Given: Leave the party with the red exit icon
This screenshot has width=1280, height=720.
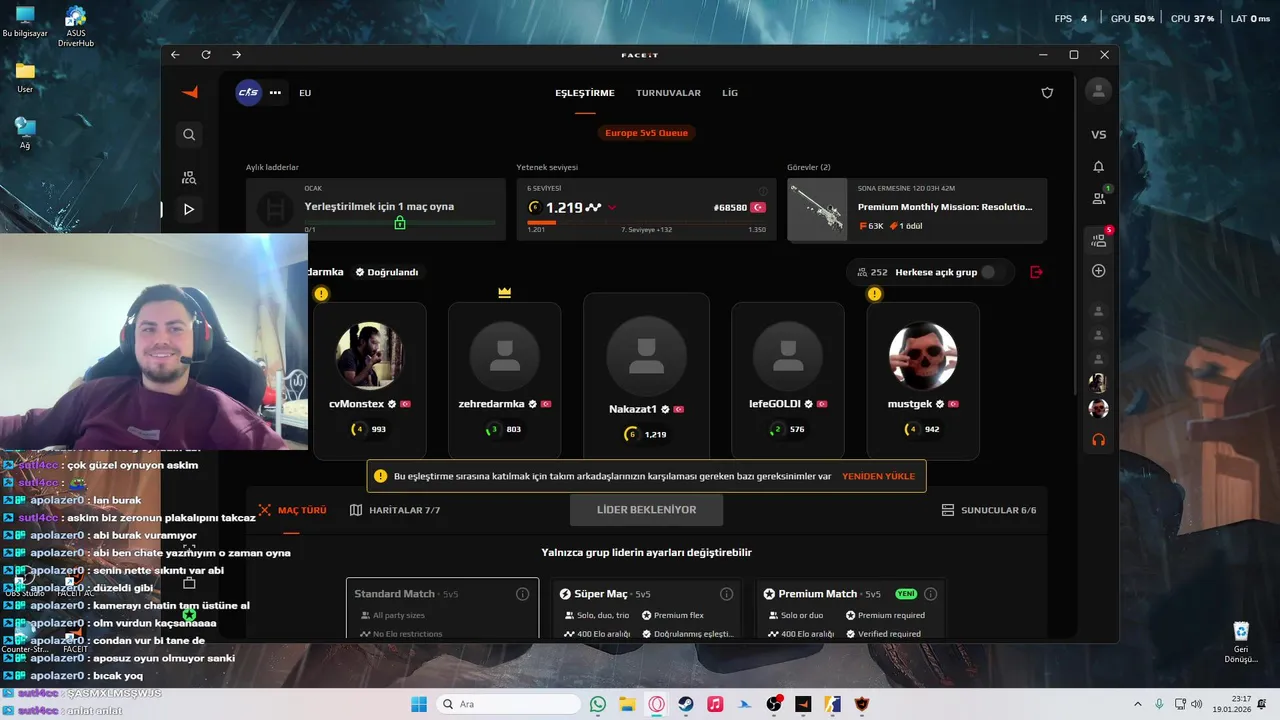Looking at the screenshot, I should click(x=1036, y=272).
